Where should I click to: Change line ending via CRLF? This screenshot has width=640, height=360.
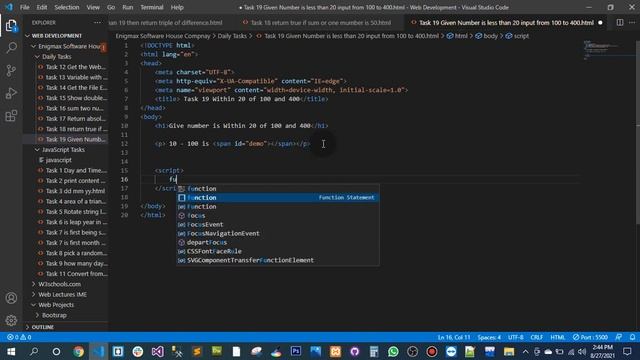point(536,337)
